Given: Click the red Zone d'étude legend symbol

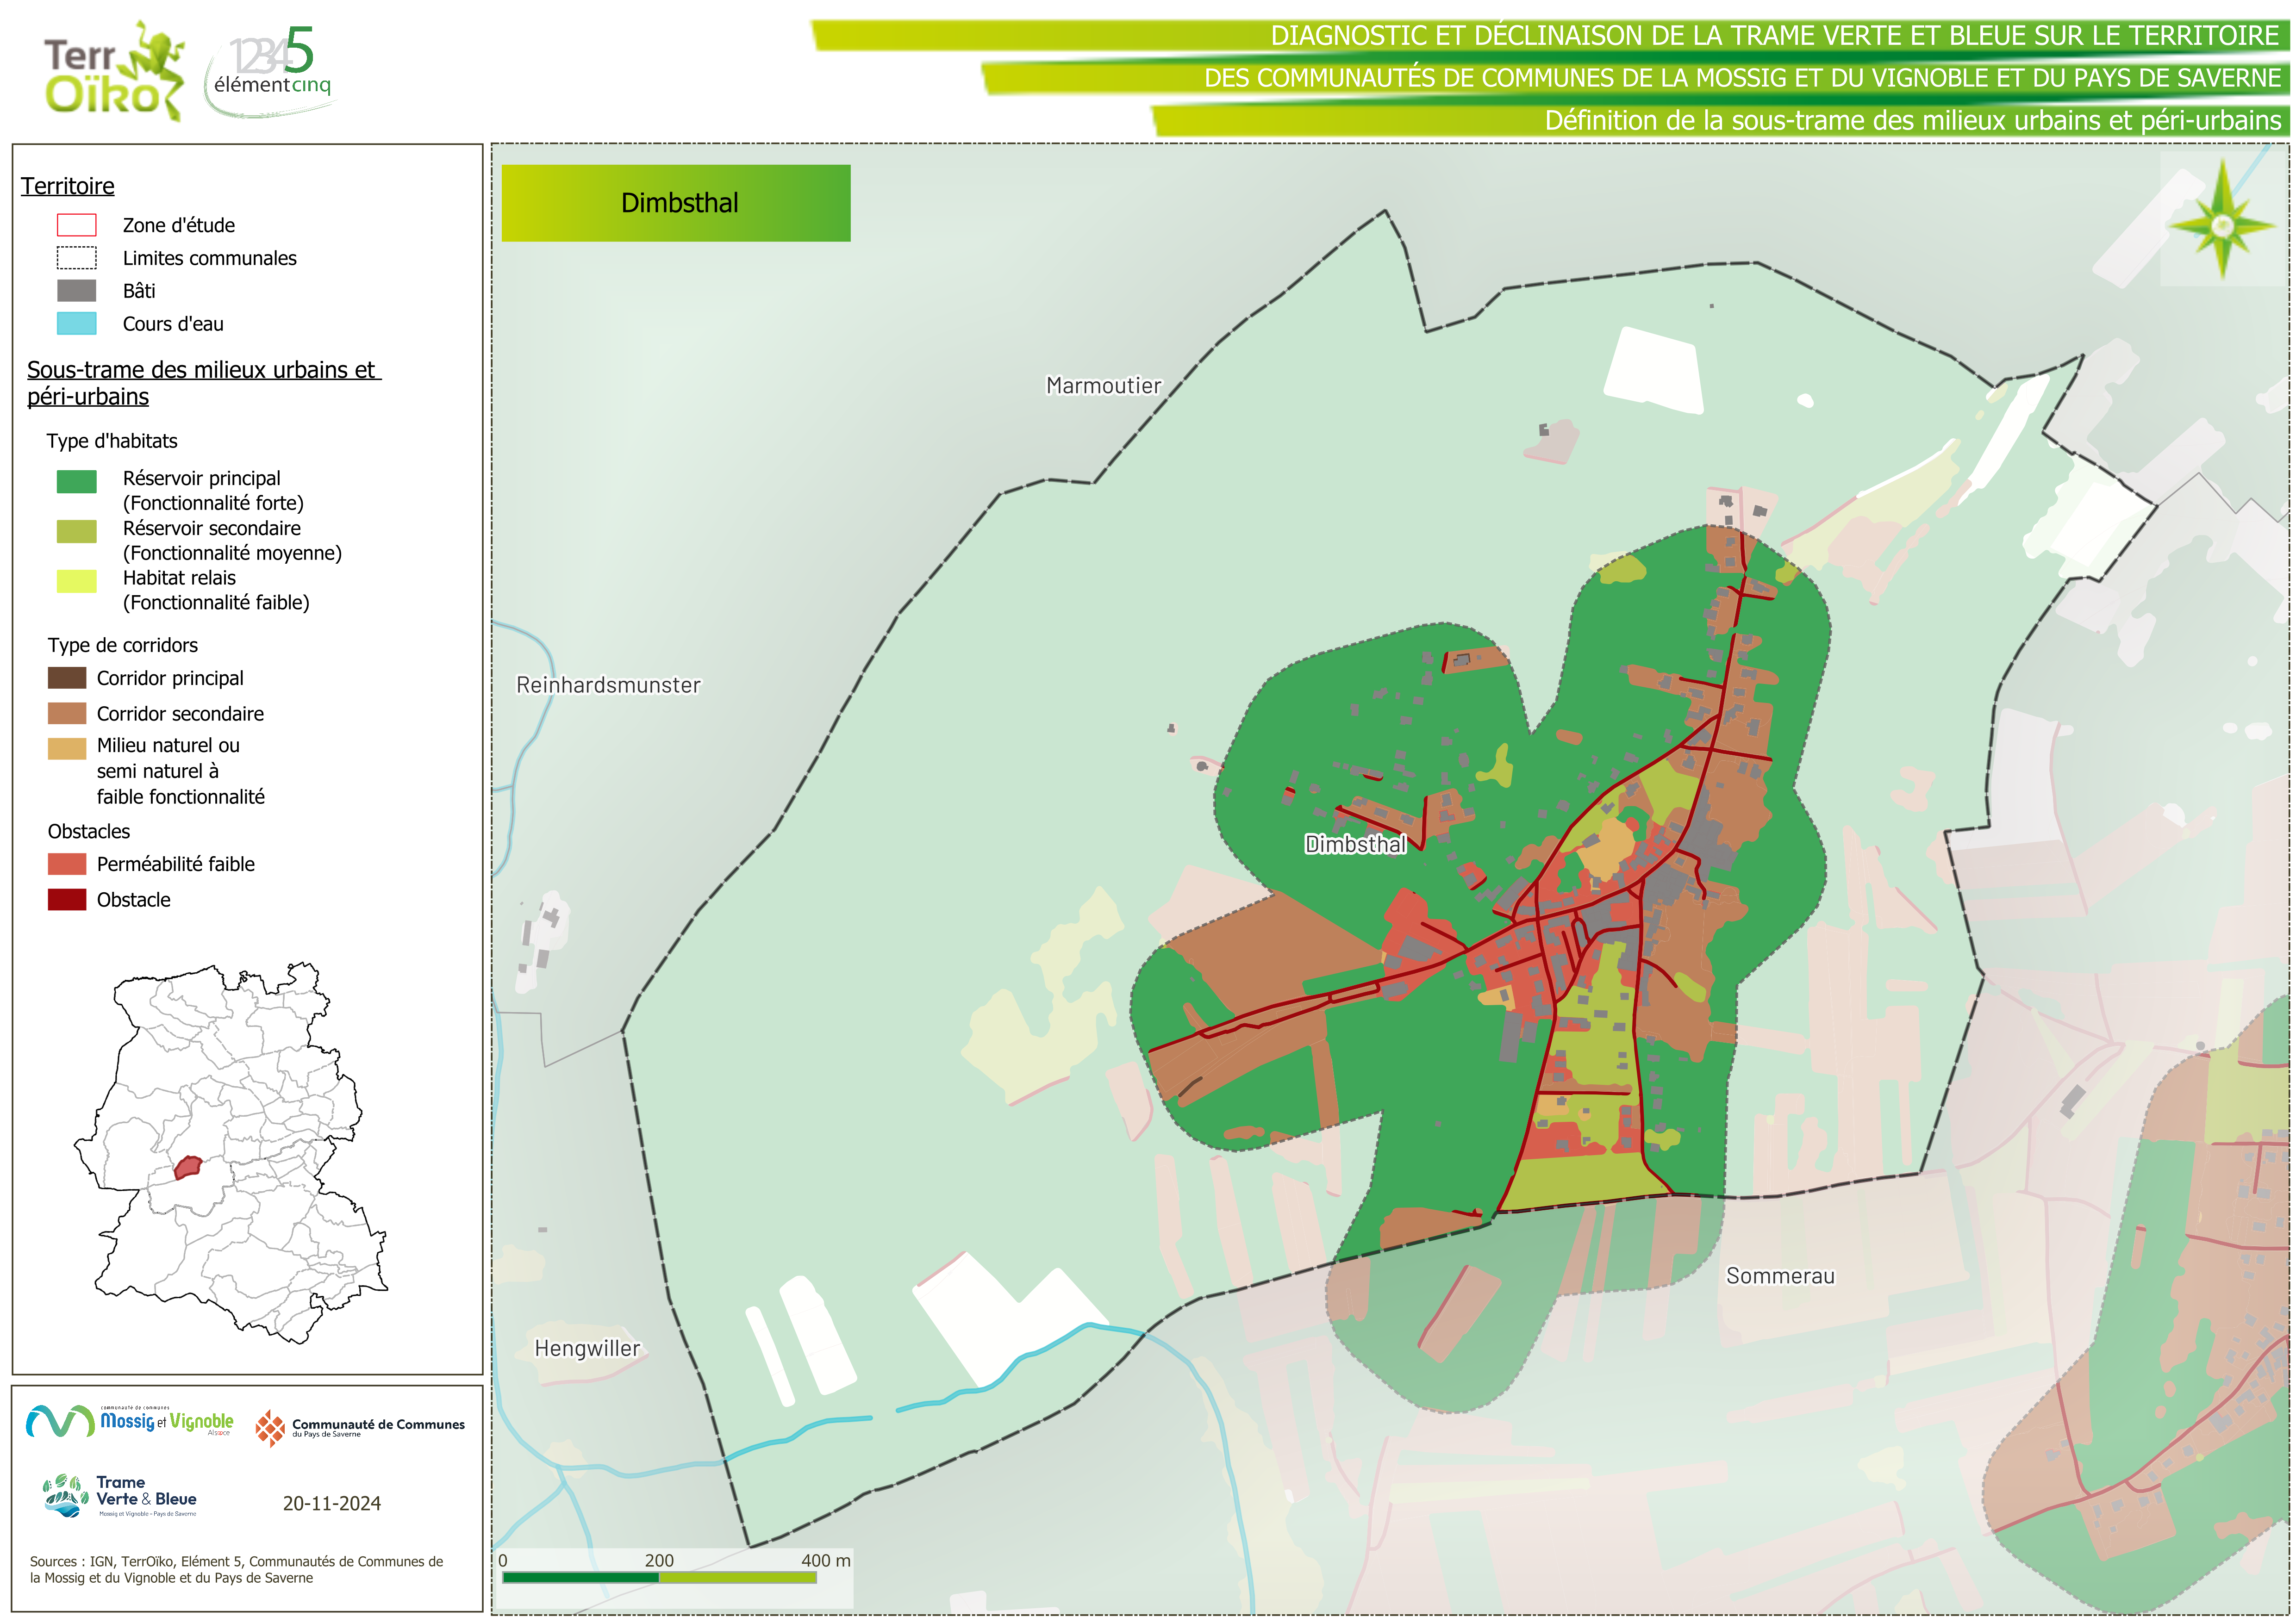Looking at the screenshot, I should (x=76, y=225).
